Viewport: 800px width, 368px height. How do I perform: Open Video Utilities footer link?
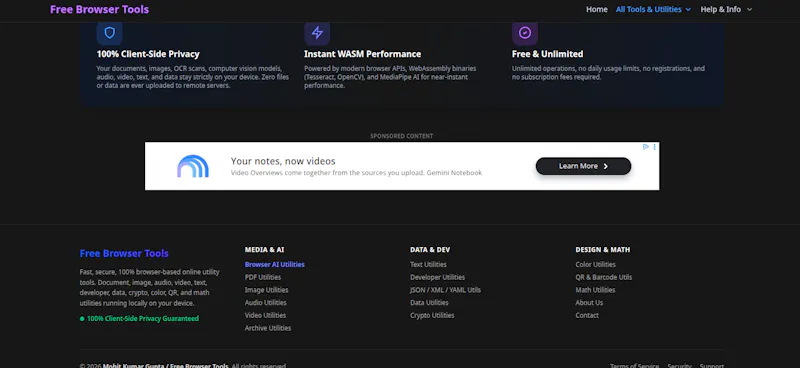[265, 315]
